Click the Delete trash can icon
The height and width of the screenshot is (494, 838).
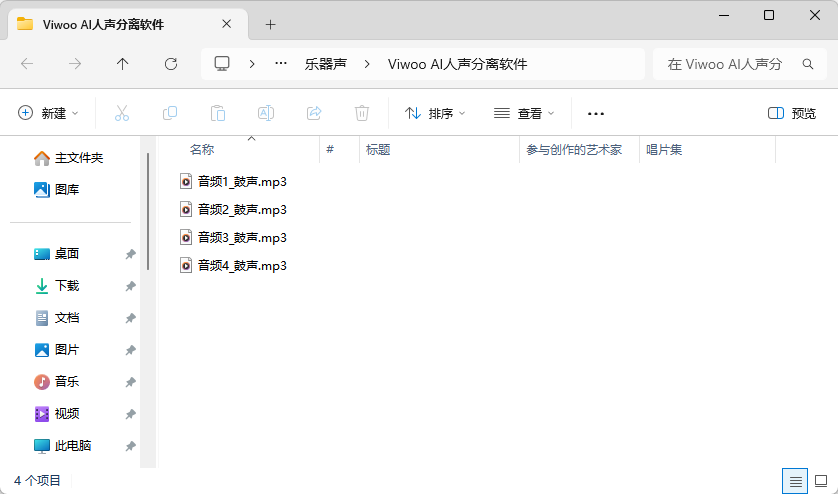(x=362, y=113)
